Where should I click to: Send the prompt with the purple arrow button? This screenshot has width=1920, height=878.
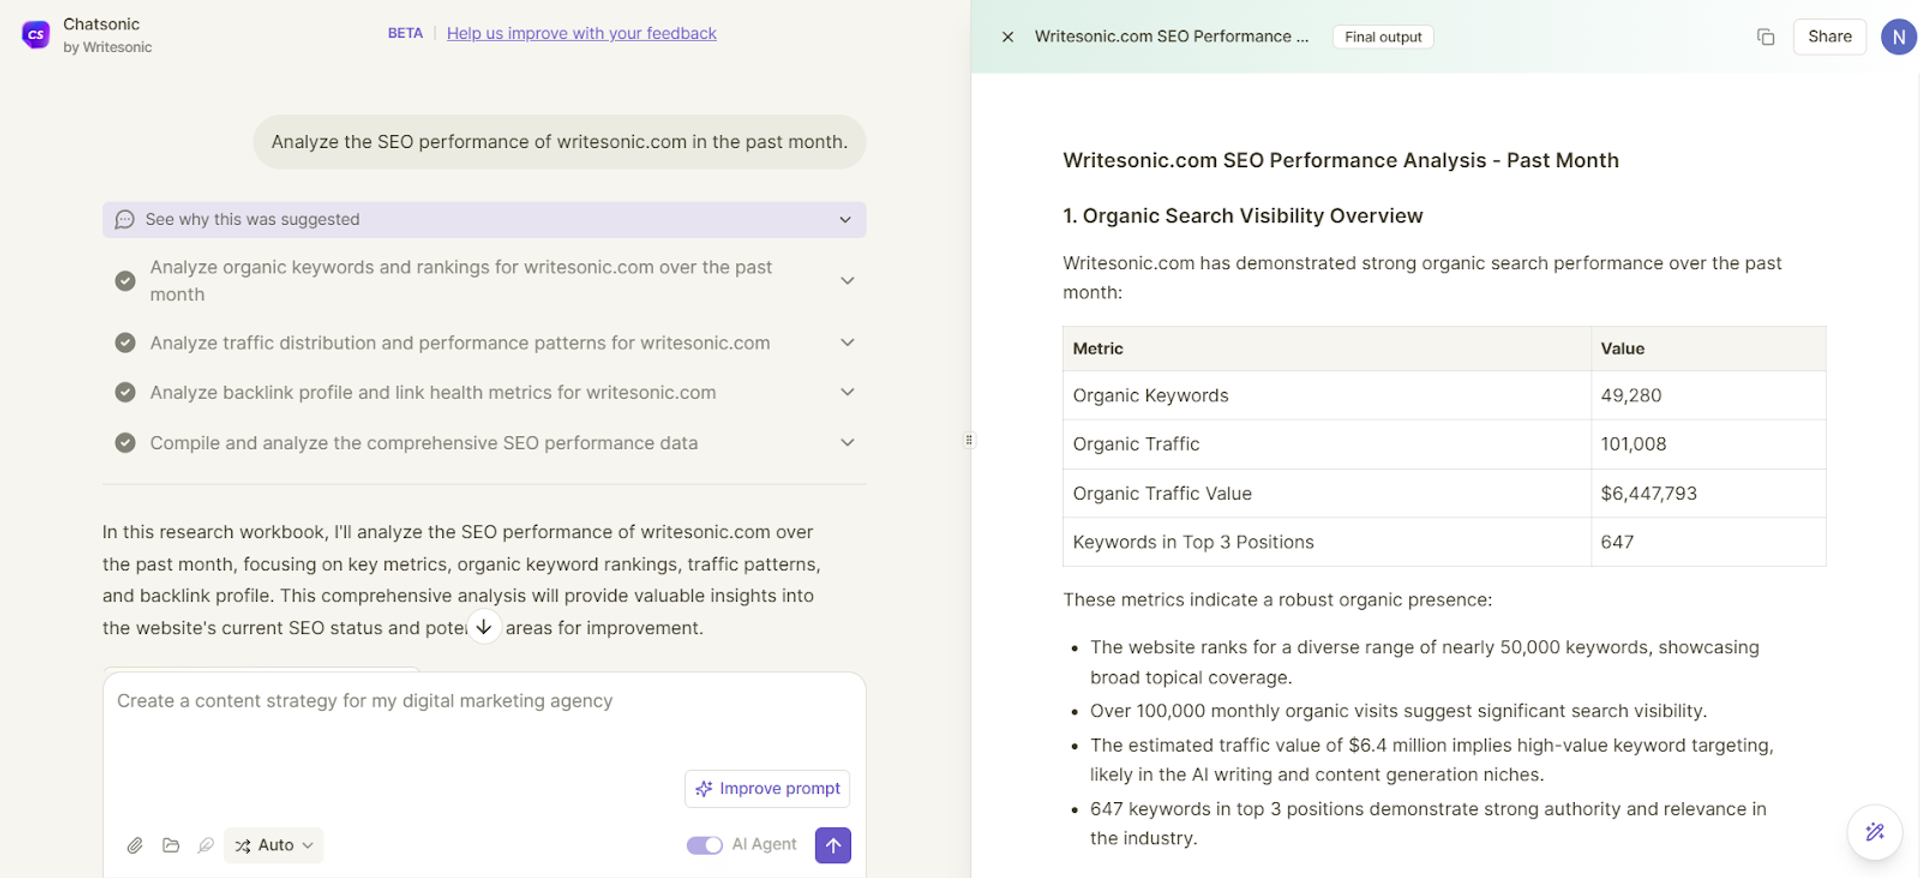[833, 845]
